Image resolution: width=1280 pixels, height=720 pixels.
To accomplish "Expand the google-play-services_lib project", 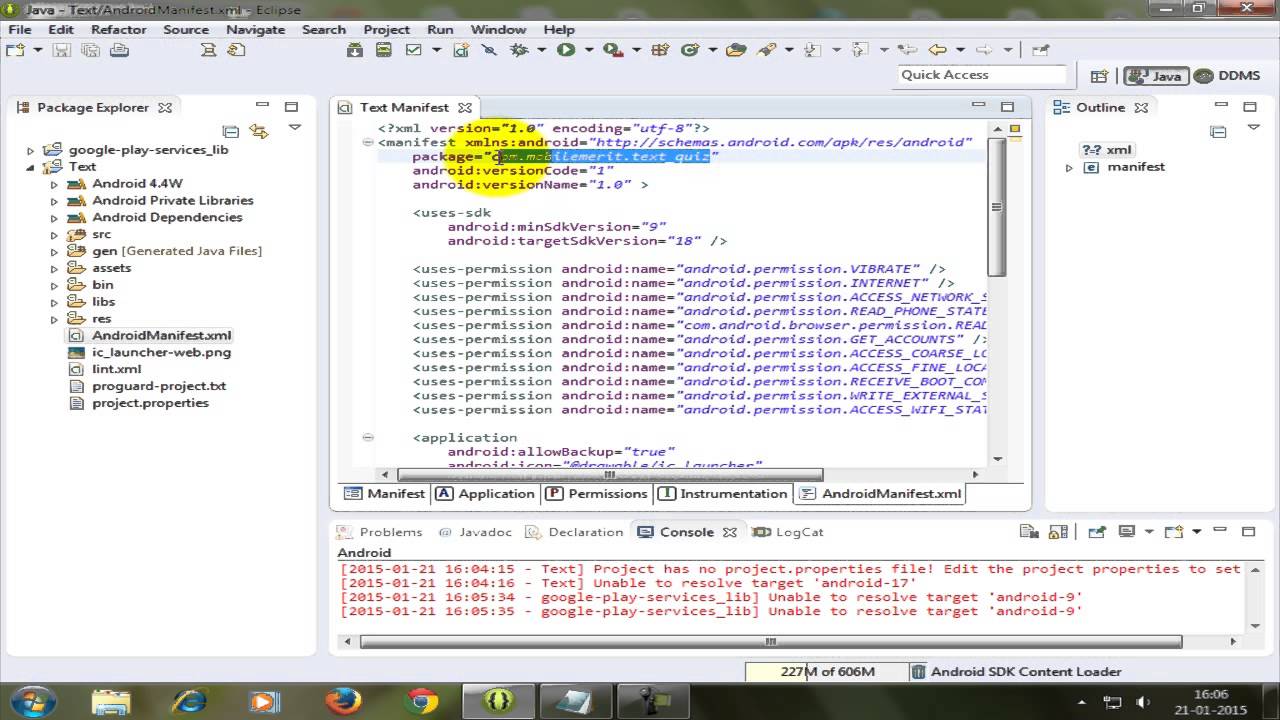I will point(30,150).
